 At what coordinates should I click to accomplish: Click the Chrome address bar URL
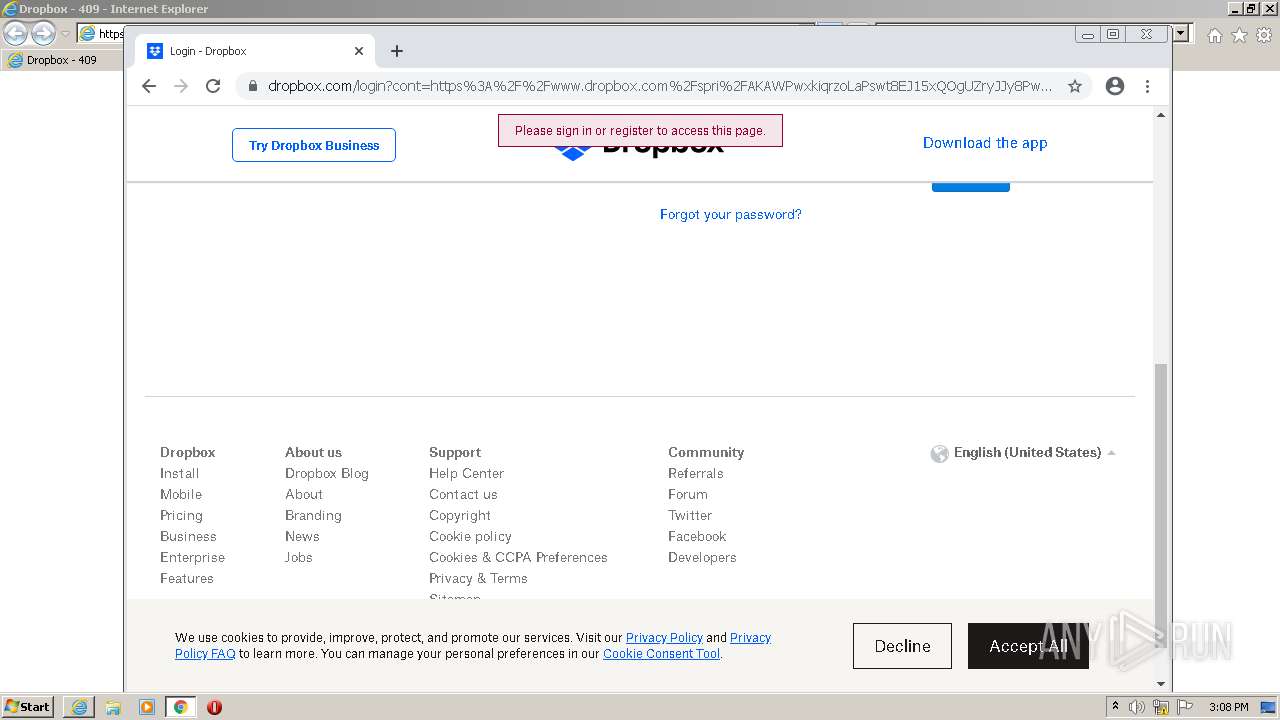[x=660, y=86]
